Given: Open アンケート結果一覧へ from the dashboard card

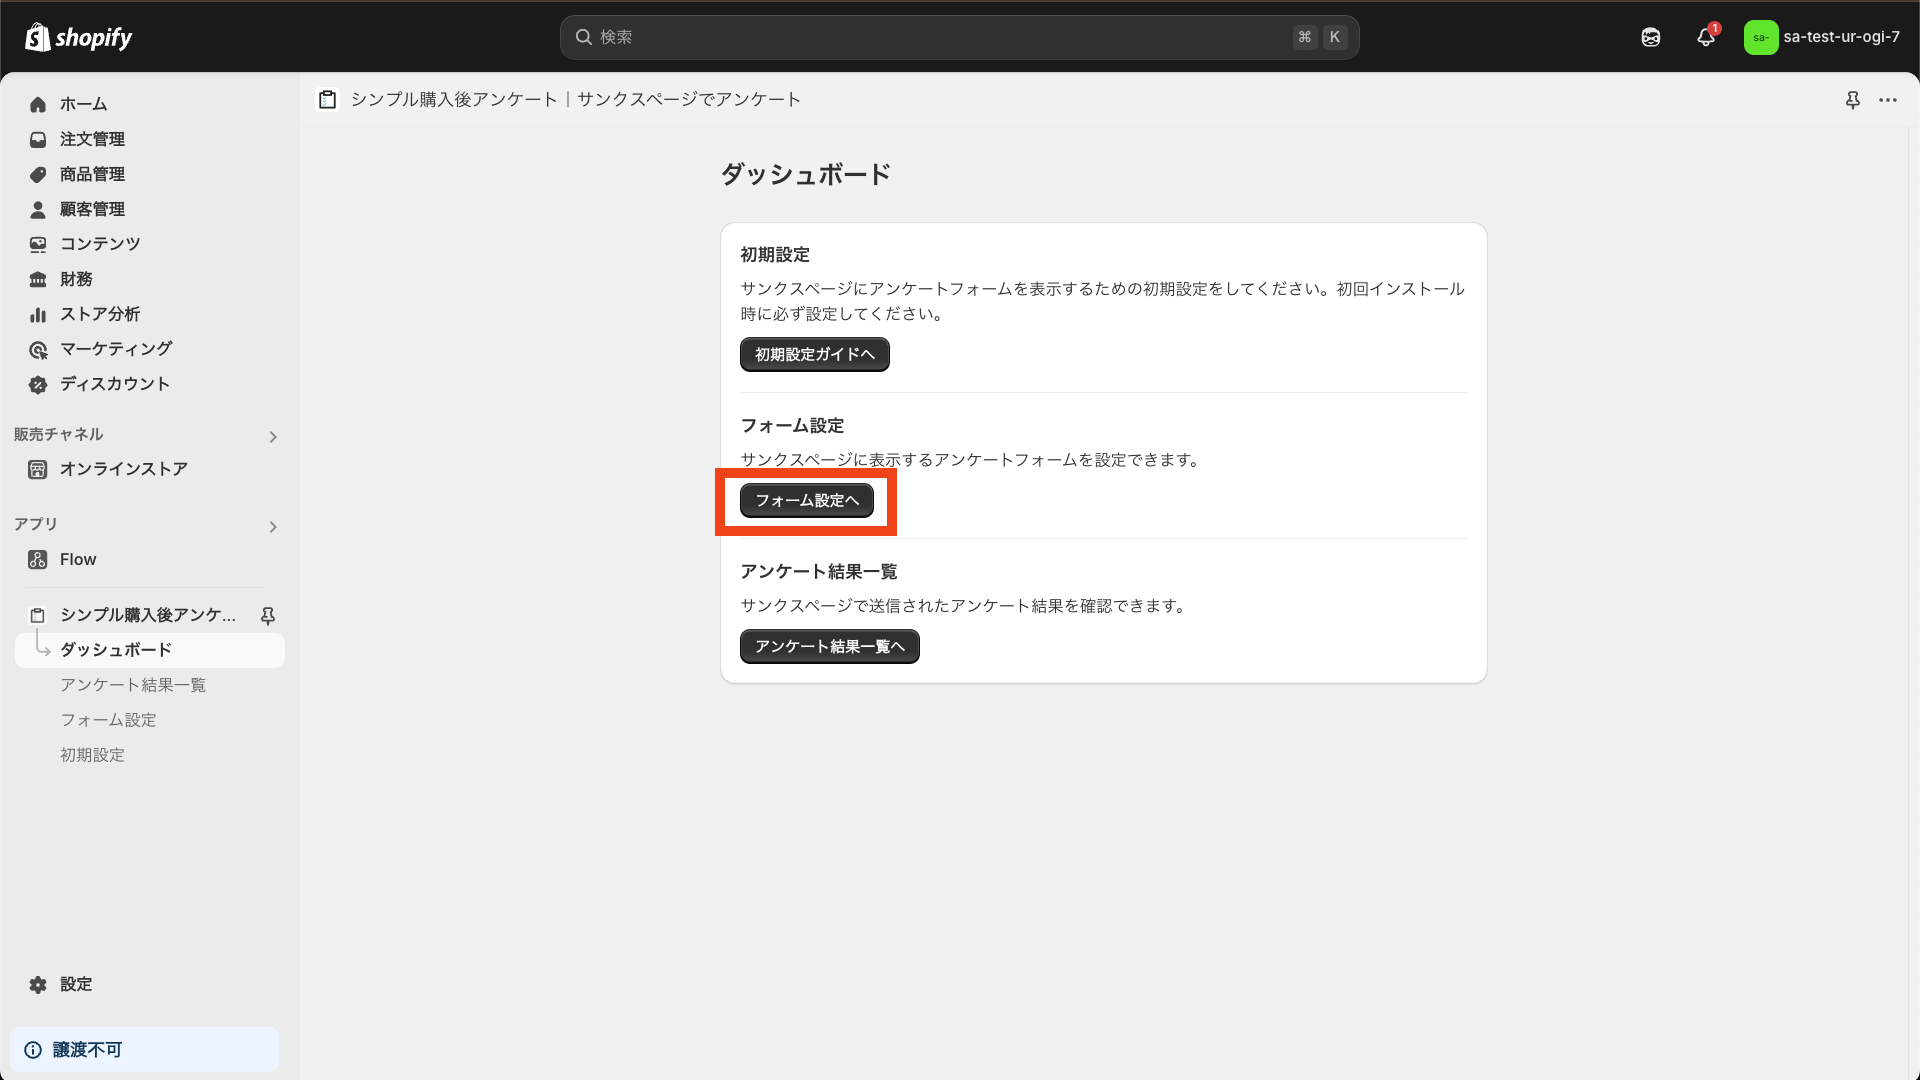Looking at the screenshot, I should pos(828,646).
